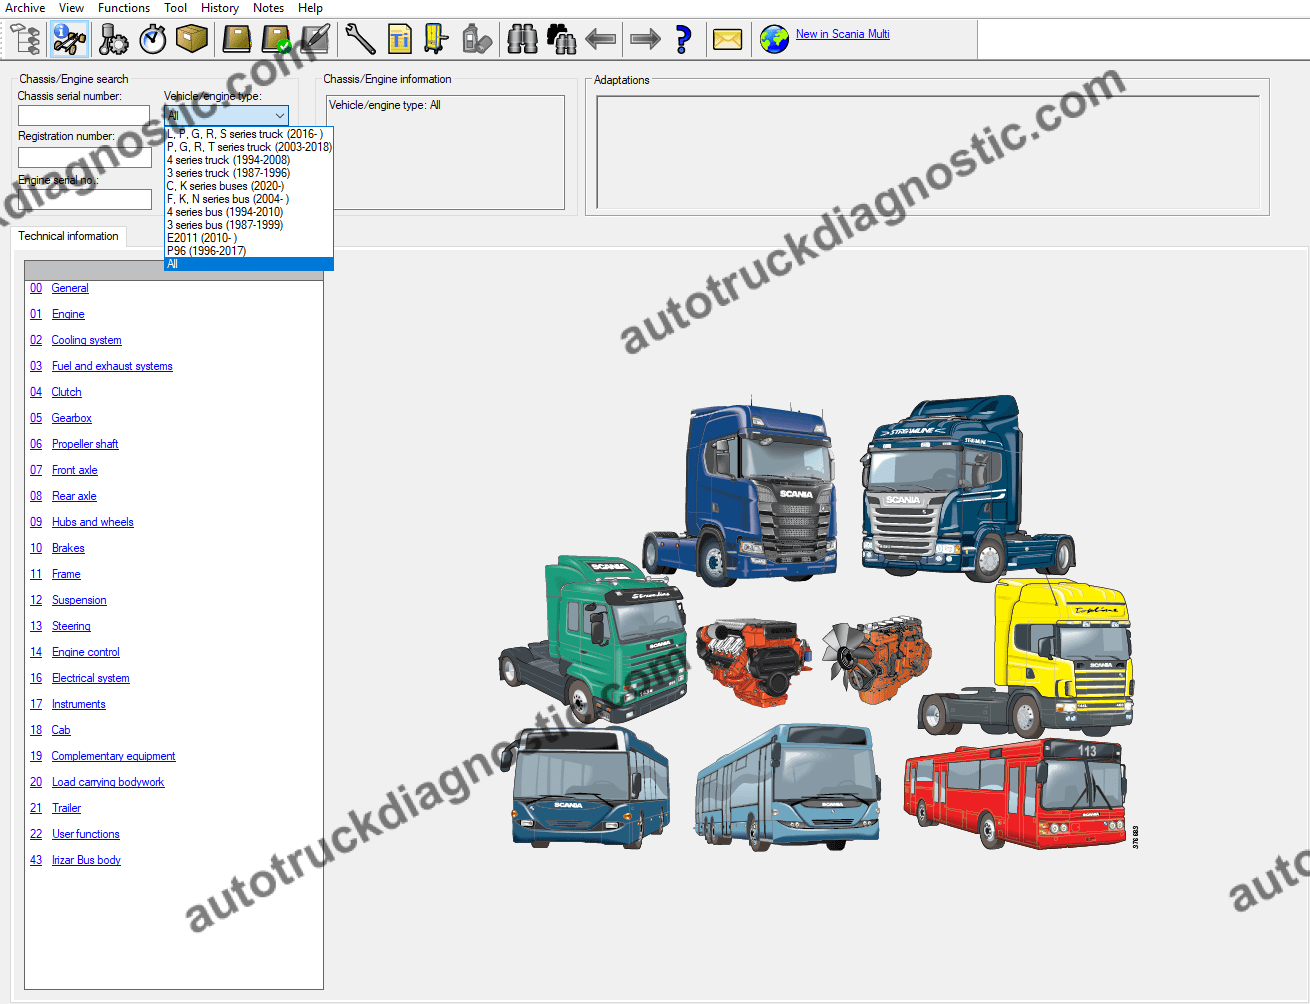Image resolution: width=1310 pixels, height=1004 pixels.
Task: Select the wrench tool icon
Action: 360,39
